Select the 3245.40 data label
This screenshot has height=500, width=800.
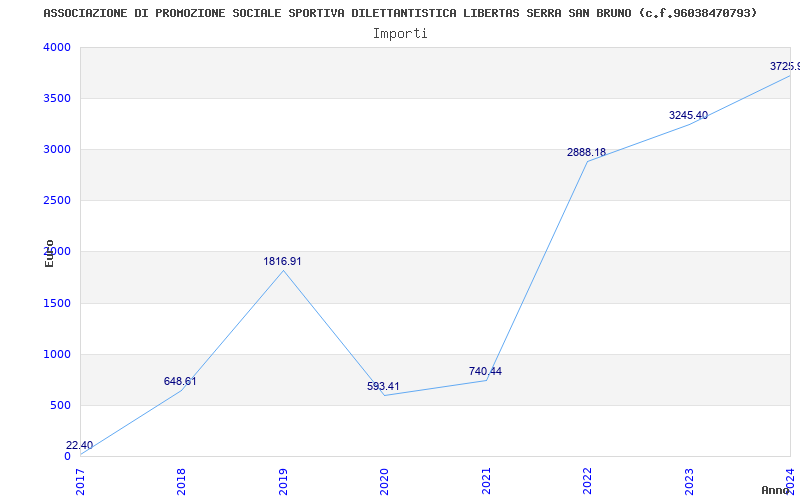pos(688,115)
